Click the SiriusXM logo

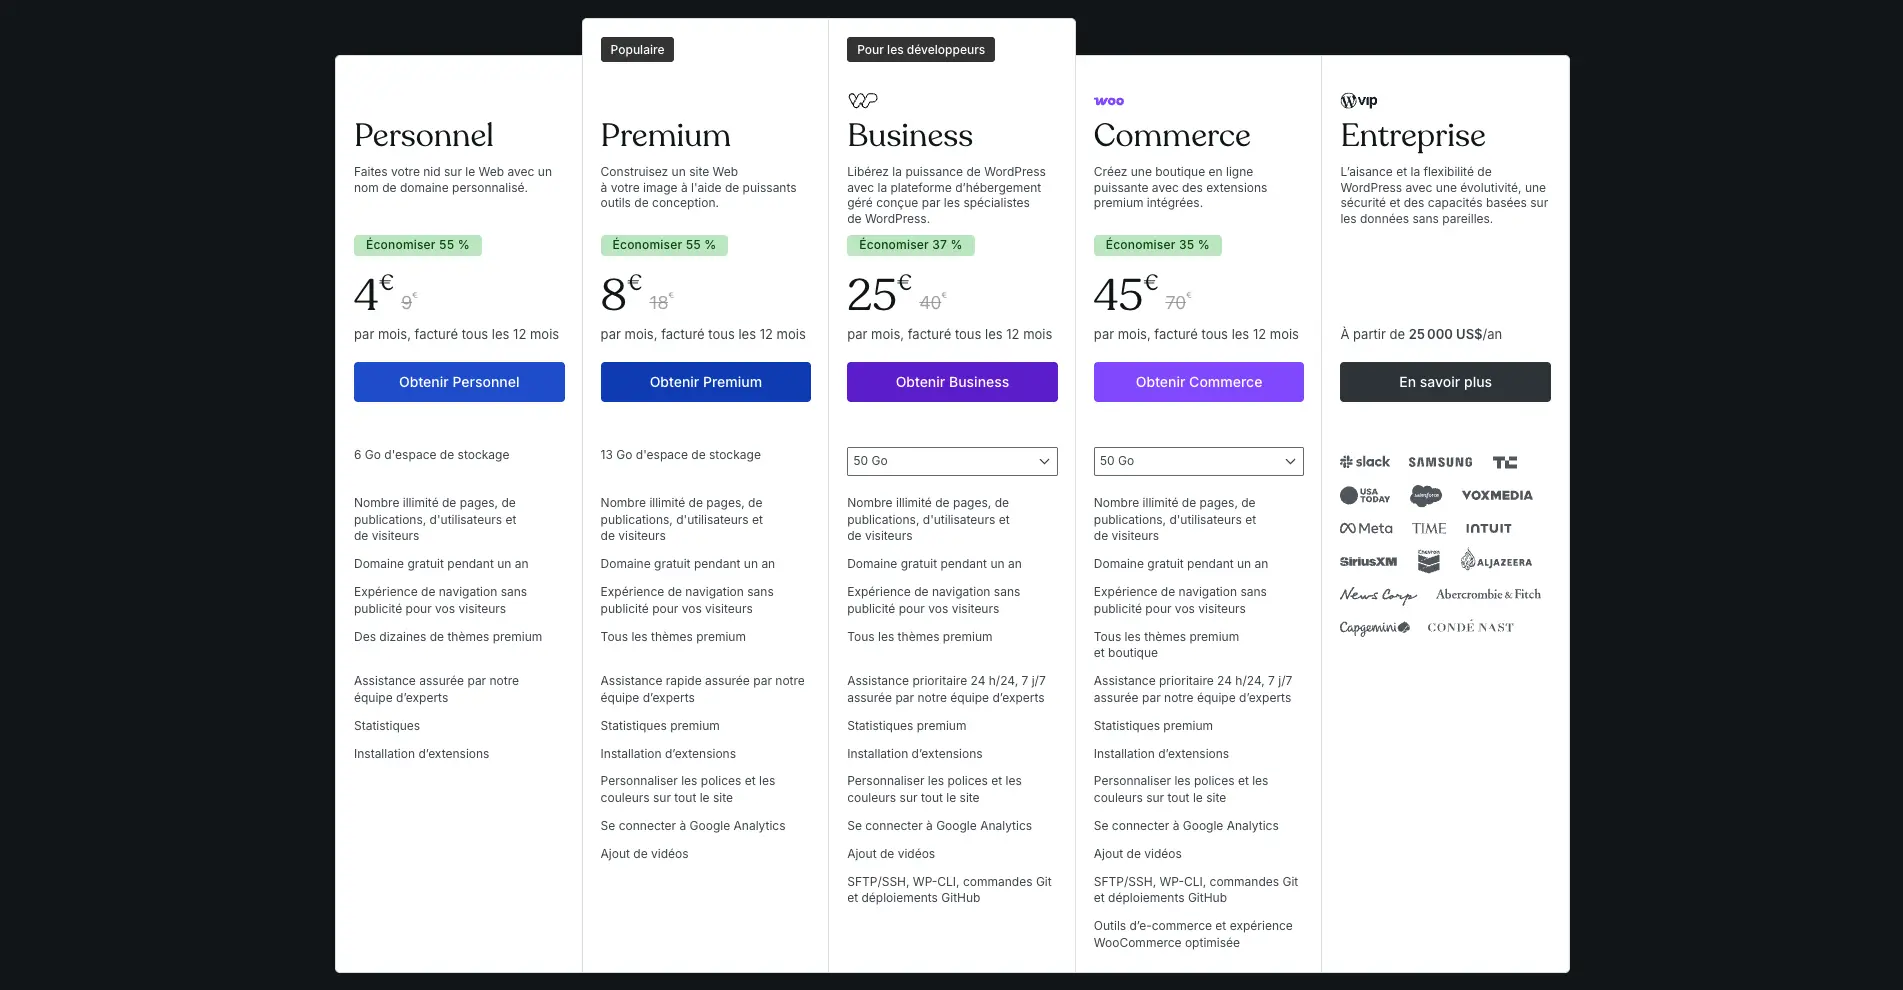click(1368, 561)
